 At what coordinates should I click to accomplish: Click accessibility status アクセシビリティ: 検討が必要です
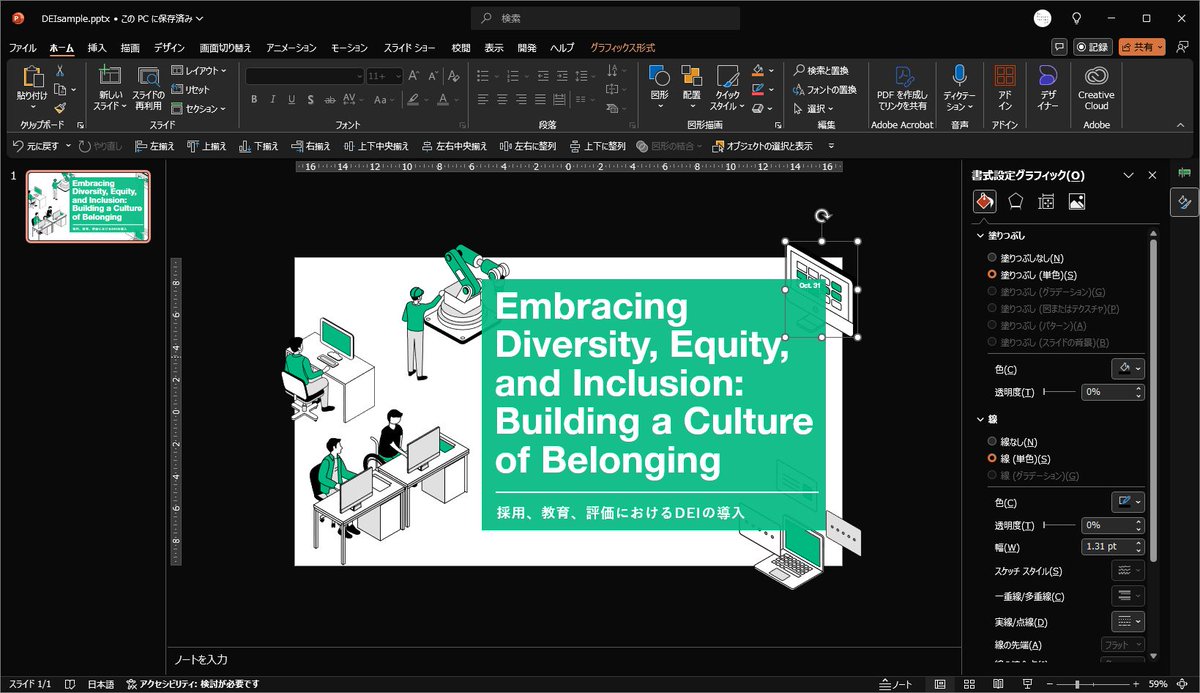point(193,684)
